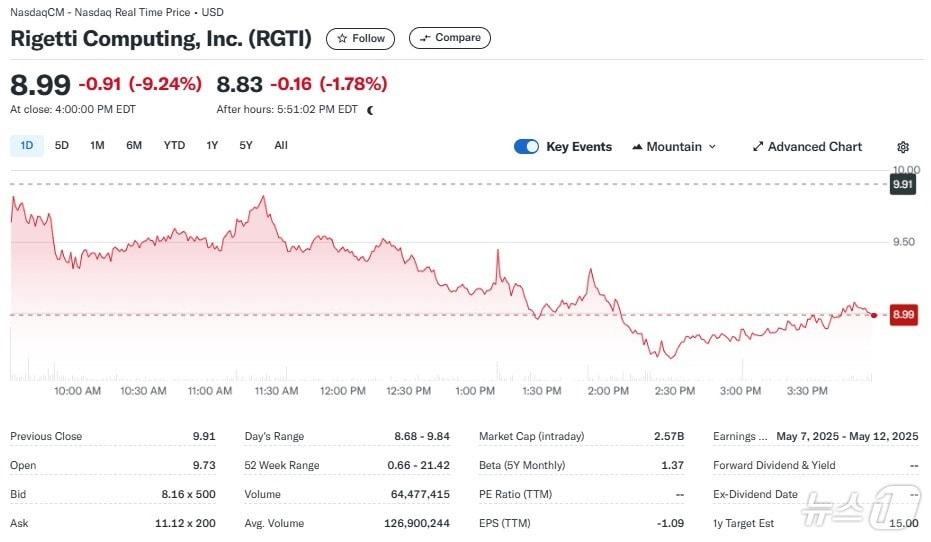Click the 8.99 current price marker

[x=903, y=315]
